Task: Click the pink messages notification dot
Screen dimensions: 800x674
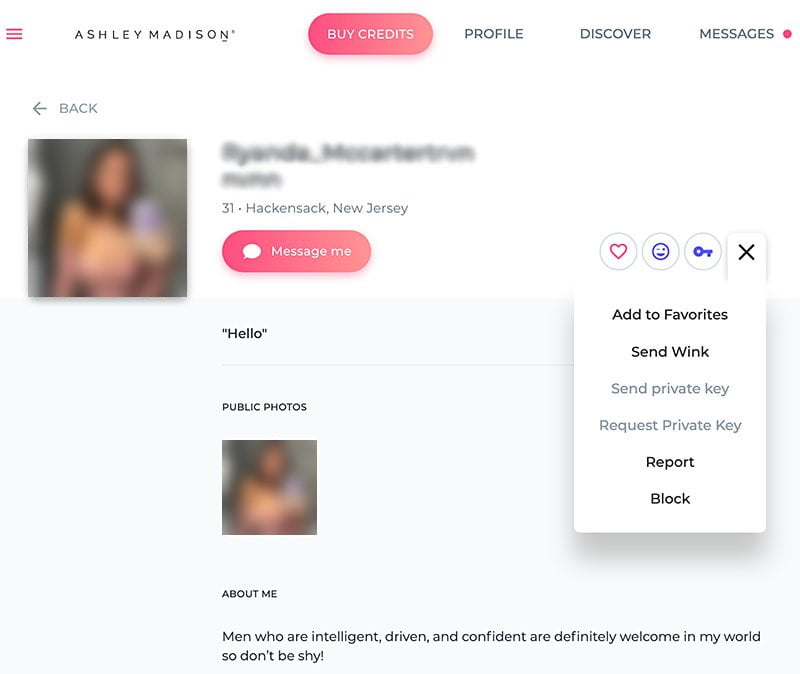Action: pyautogui.click(x=787, y=34)
